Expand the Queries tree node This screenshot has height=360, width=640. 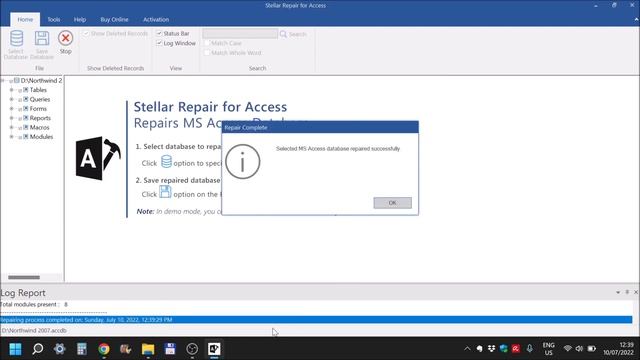tap(11, 99)
